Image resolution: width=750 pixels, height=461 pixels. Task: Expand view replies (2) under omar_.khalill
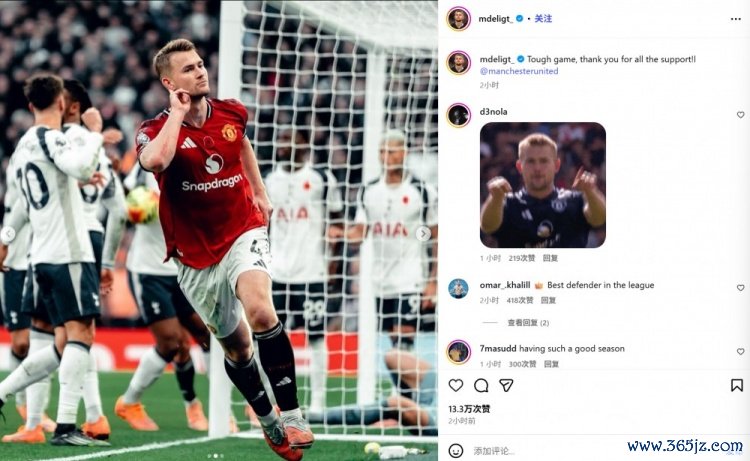point(528,323)
